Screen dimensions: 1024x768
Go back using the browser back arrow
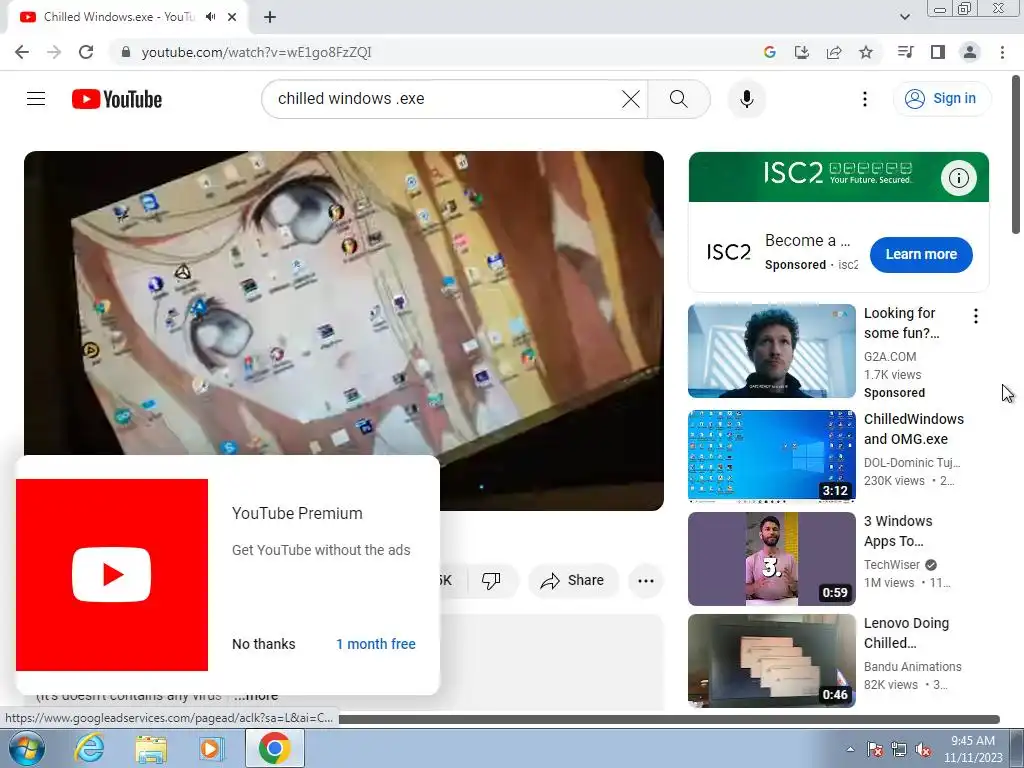[x=22, y=52]
